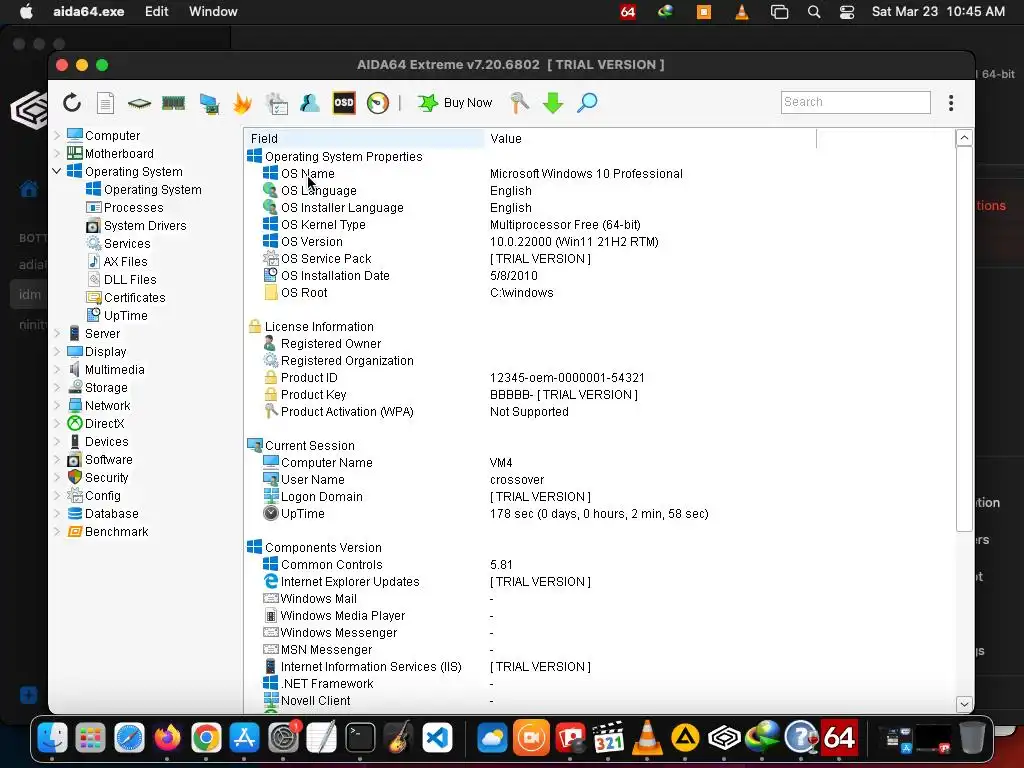Image resolution: width=1024 pixels, height=768 pixels.
Task: Click the Refresh toolbar icon
Action: [x=72, y=103]
